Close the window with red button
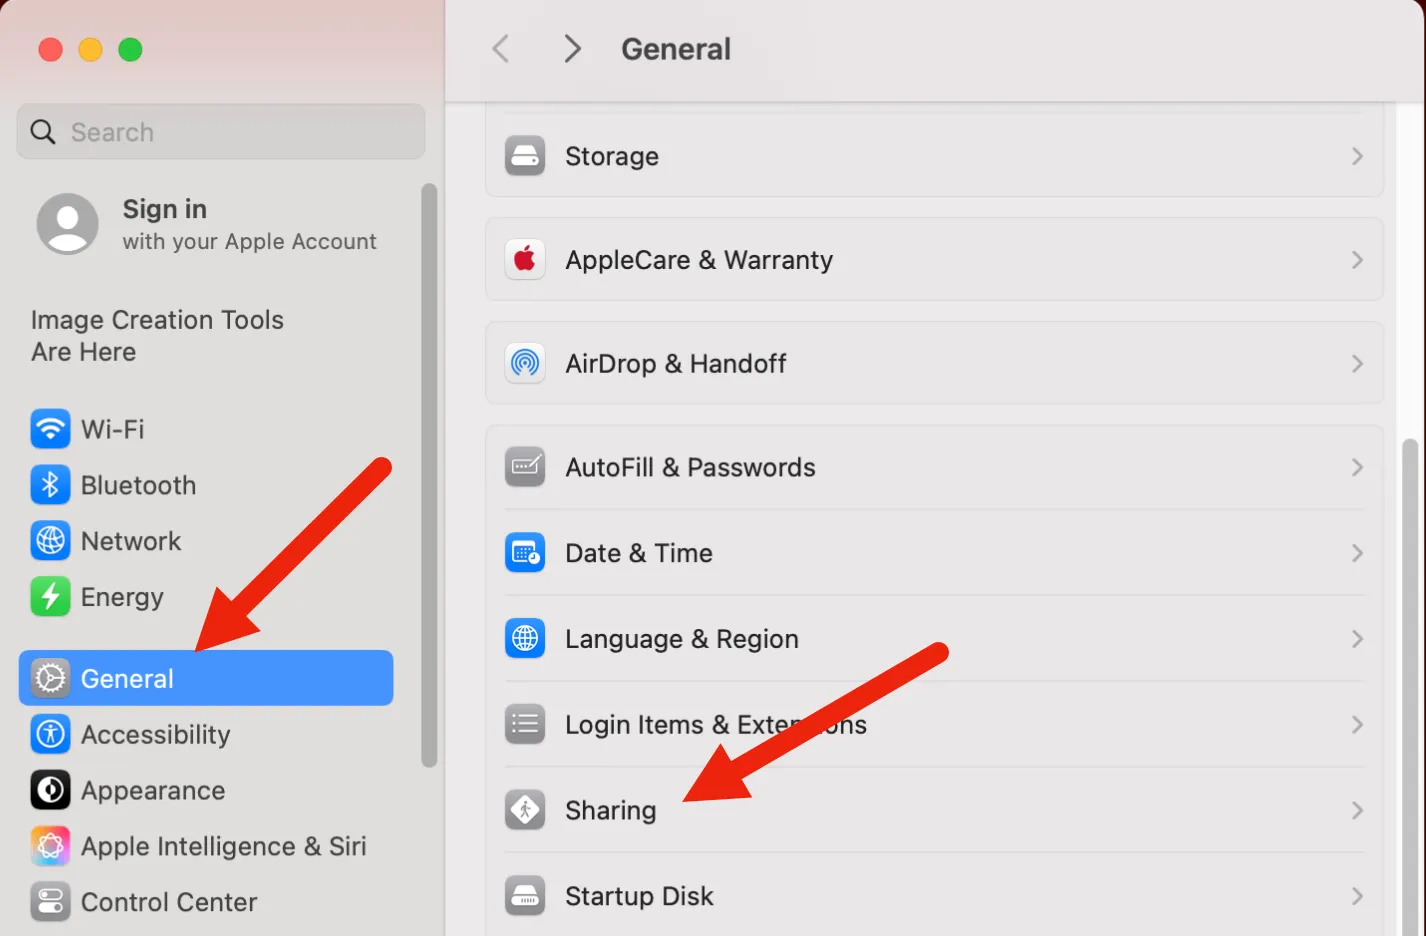The image size is (1426, 936). (x=50, y=49)
